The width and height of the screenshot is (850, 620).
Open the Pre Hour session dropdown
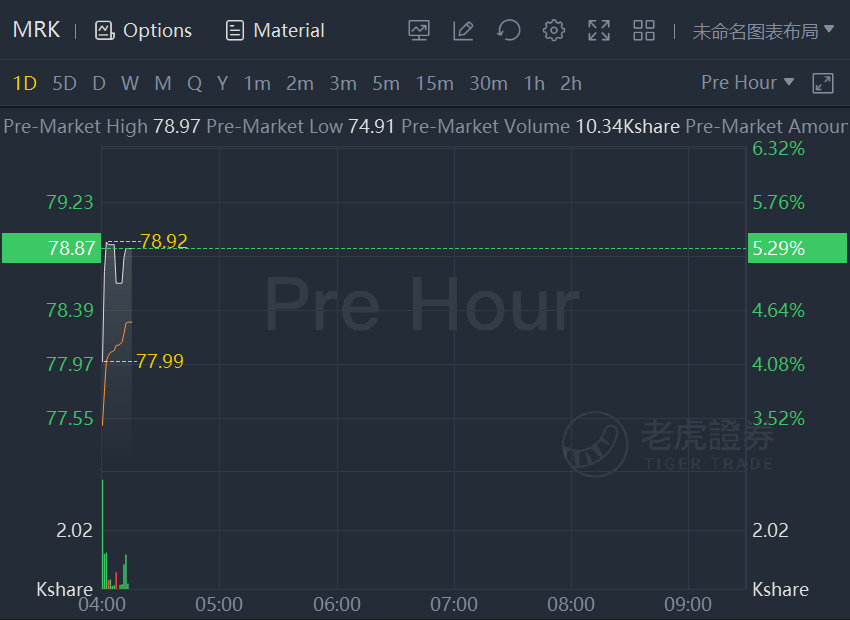coord(748,82)
